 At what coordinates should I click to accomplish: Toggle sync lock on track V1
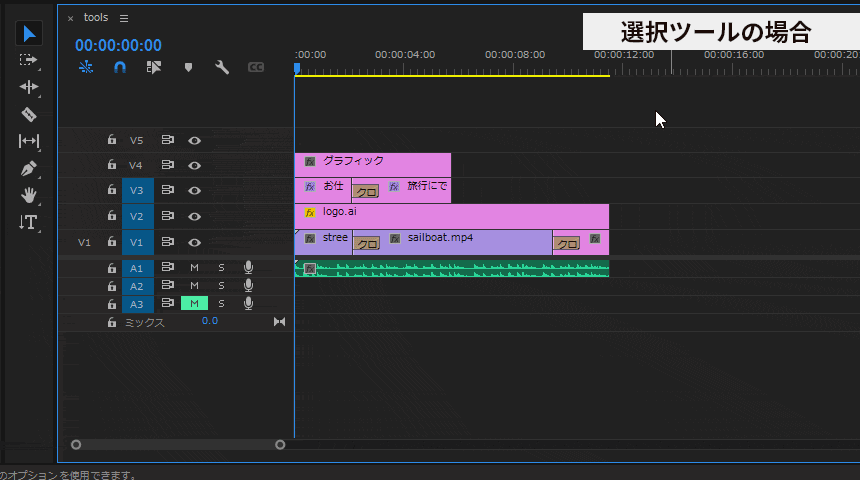(x=167, y=241)
